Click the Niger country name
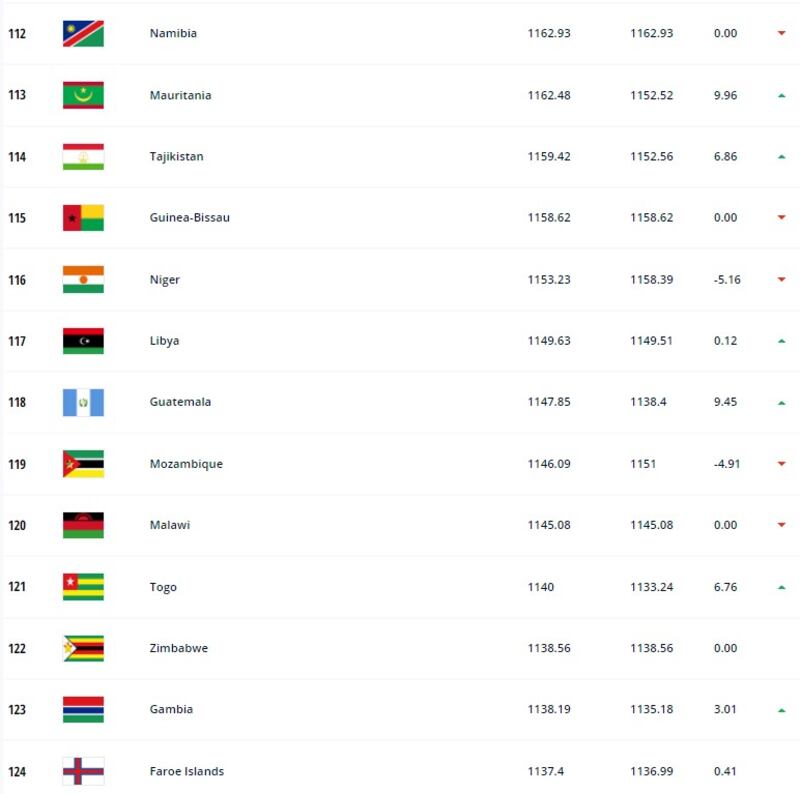 pos(165,280)
